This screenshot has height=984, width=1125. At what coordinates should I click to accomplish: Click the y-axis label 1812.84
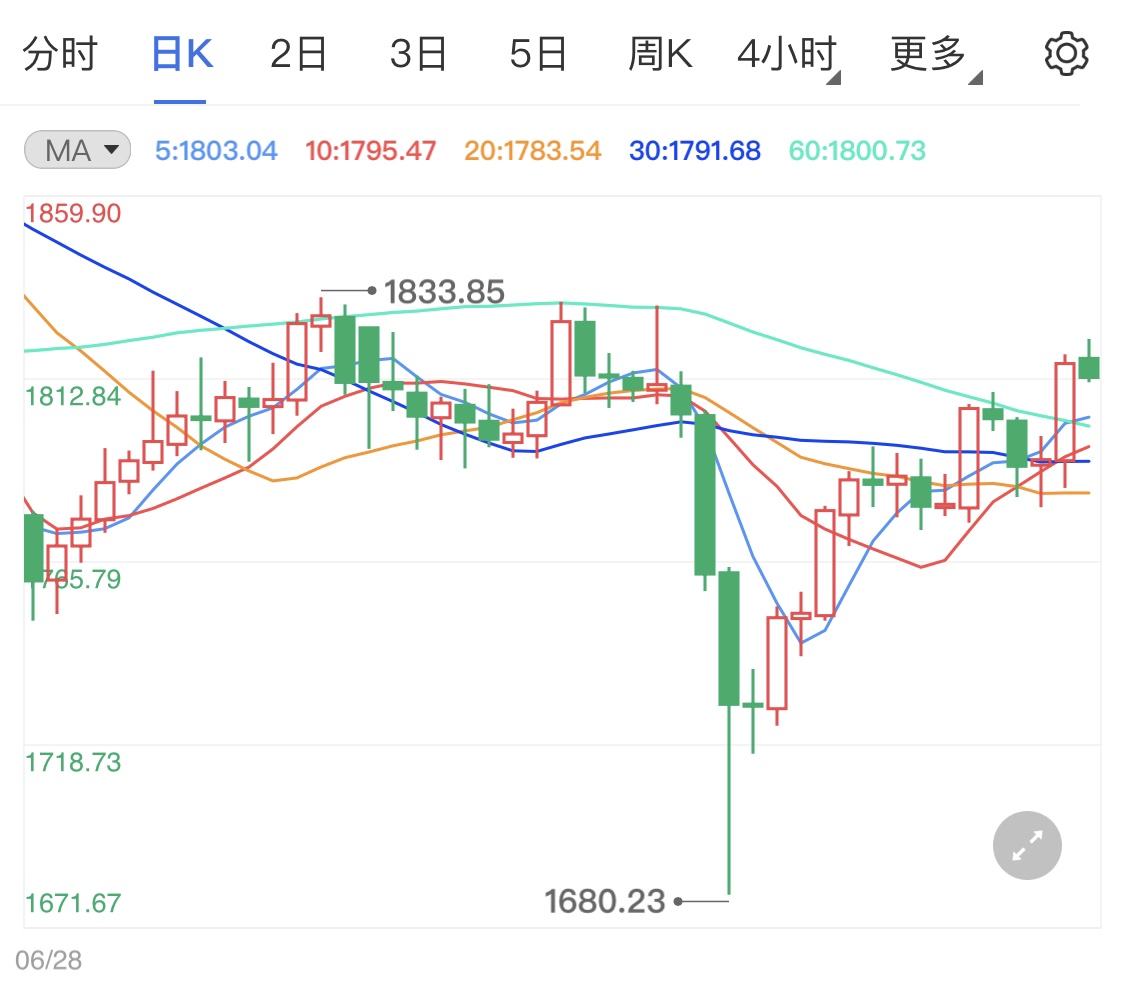click(73, 396)
